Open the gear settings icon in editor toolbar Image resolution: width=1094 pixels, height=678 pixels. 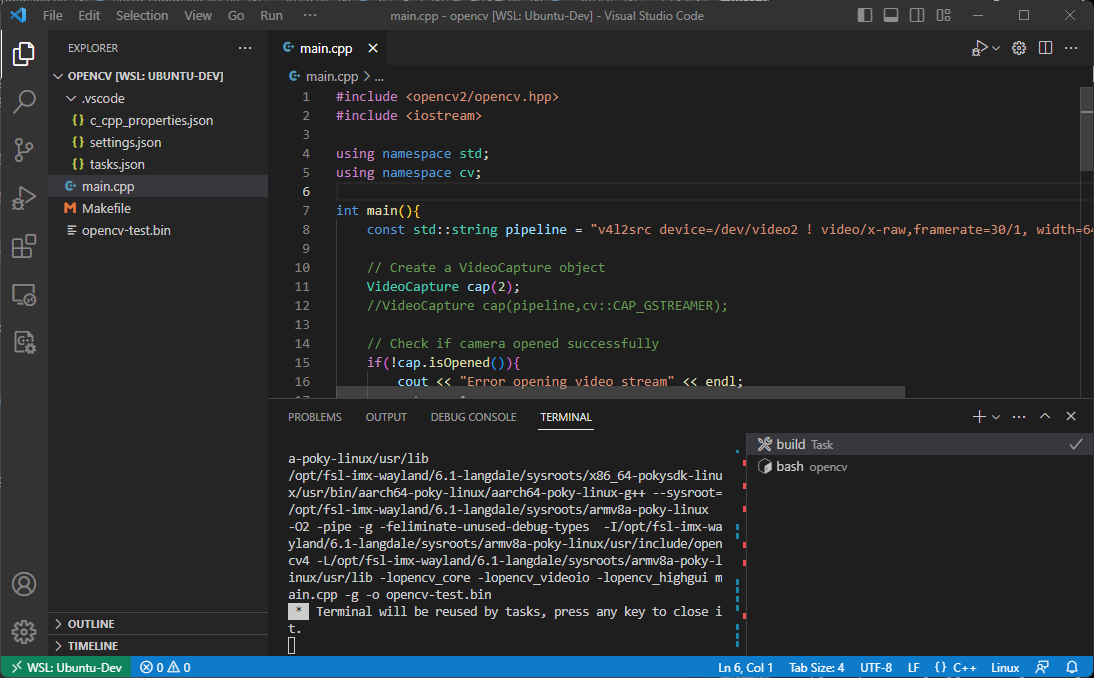[x=1019, y=48]
